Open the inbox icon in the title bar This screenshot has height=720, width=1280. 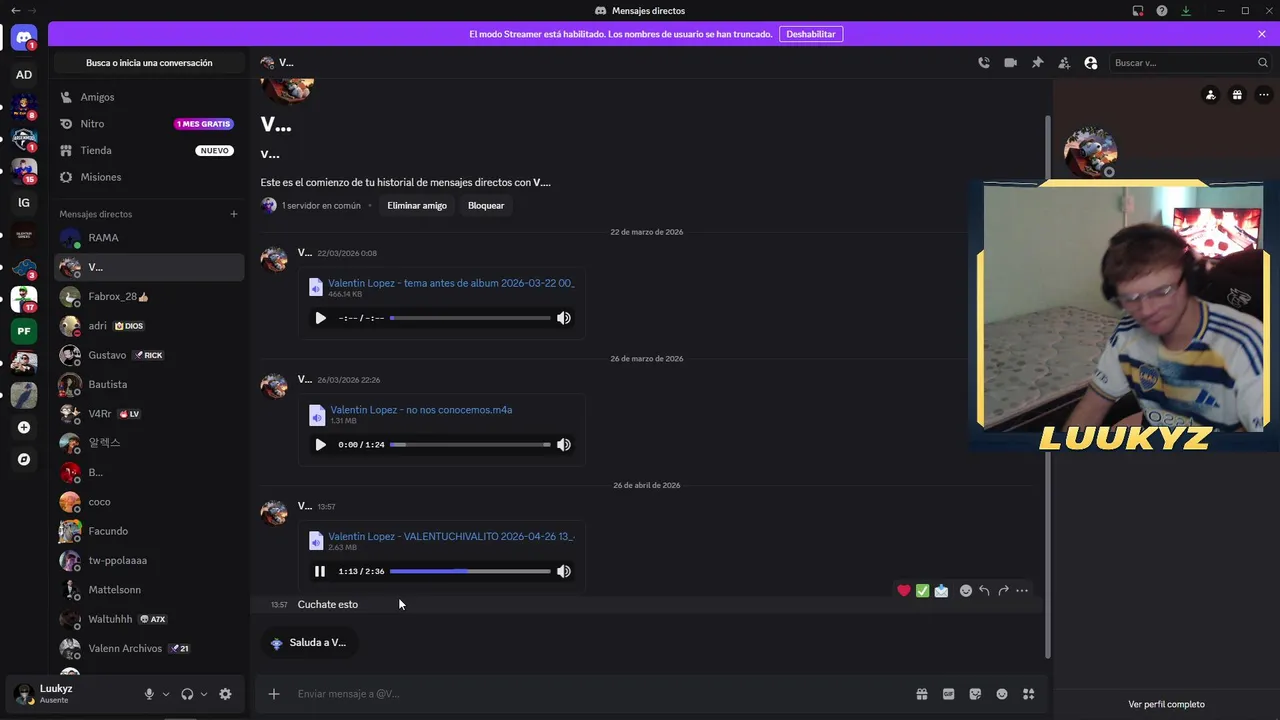[1138, 11]
